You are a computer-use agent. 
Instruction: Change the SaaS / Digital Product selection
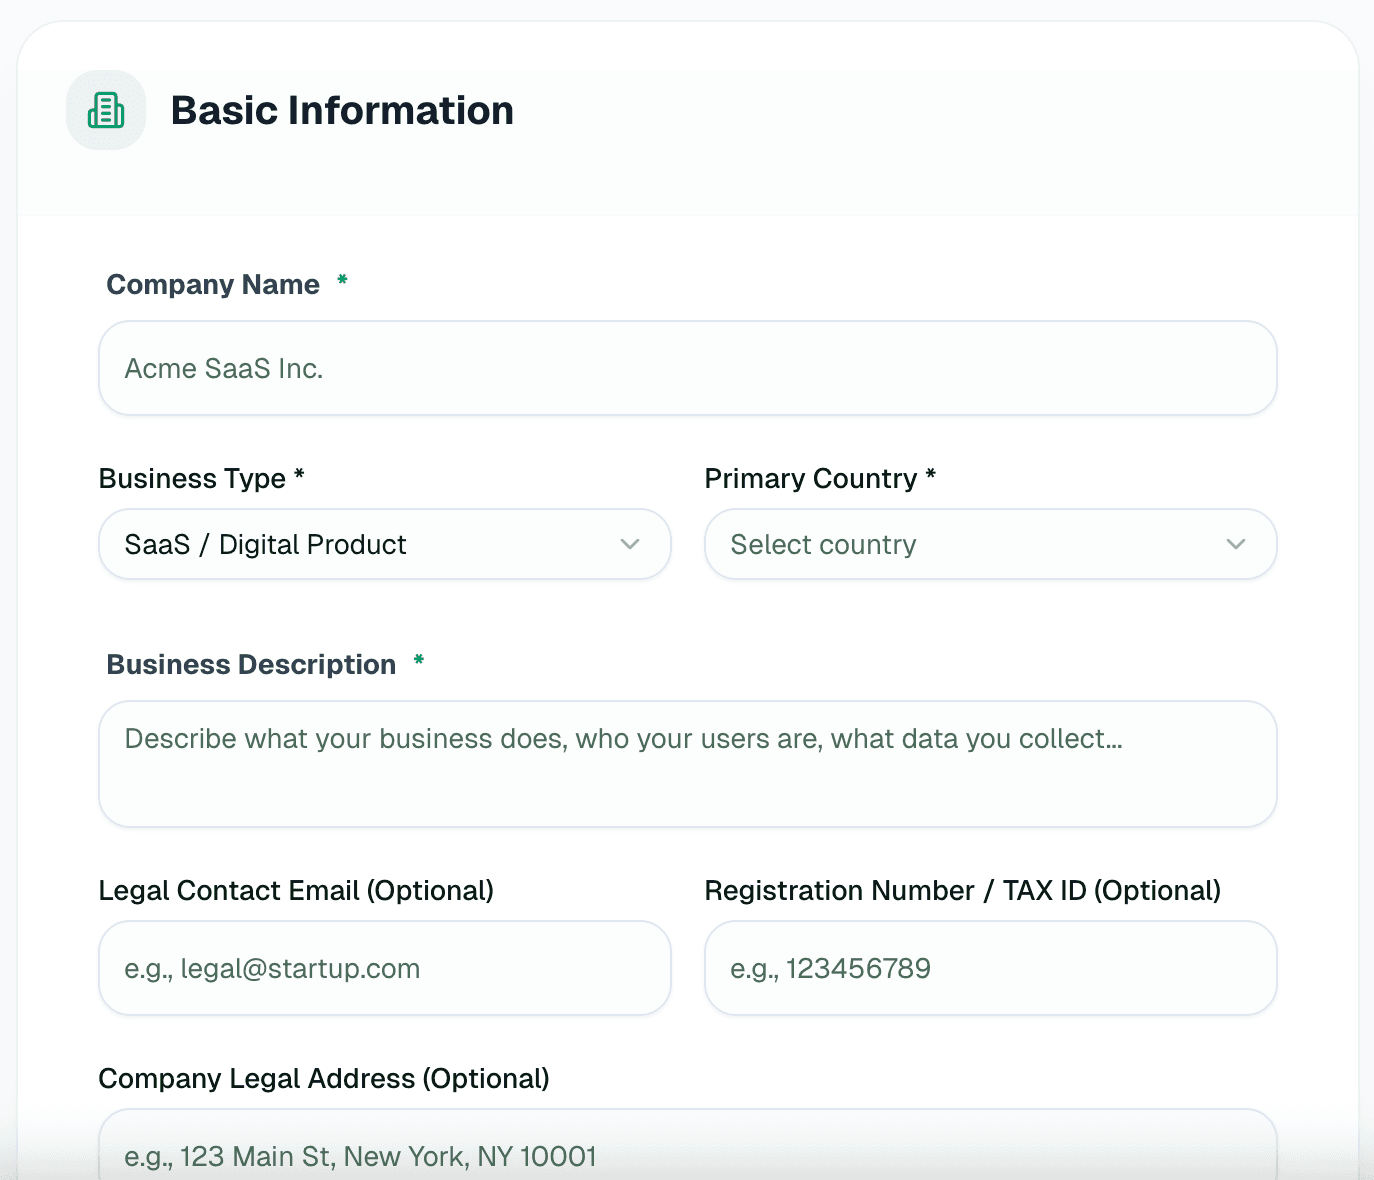click(385, 544)
